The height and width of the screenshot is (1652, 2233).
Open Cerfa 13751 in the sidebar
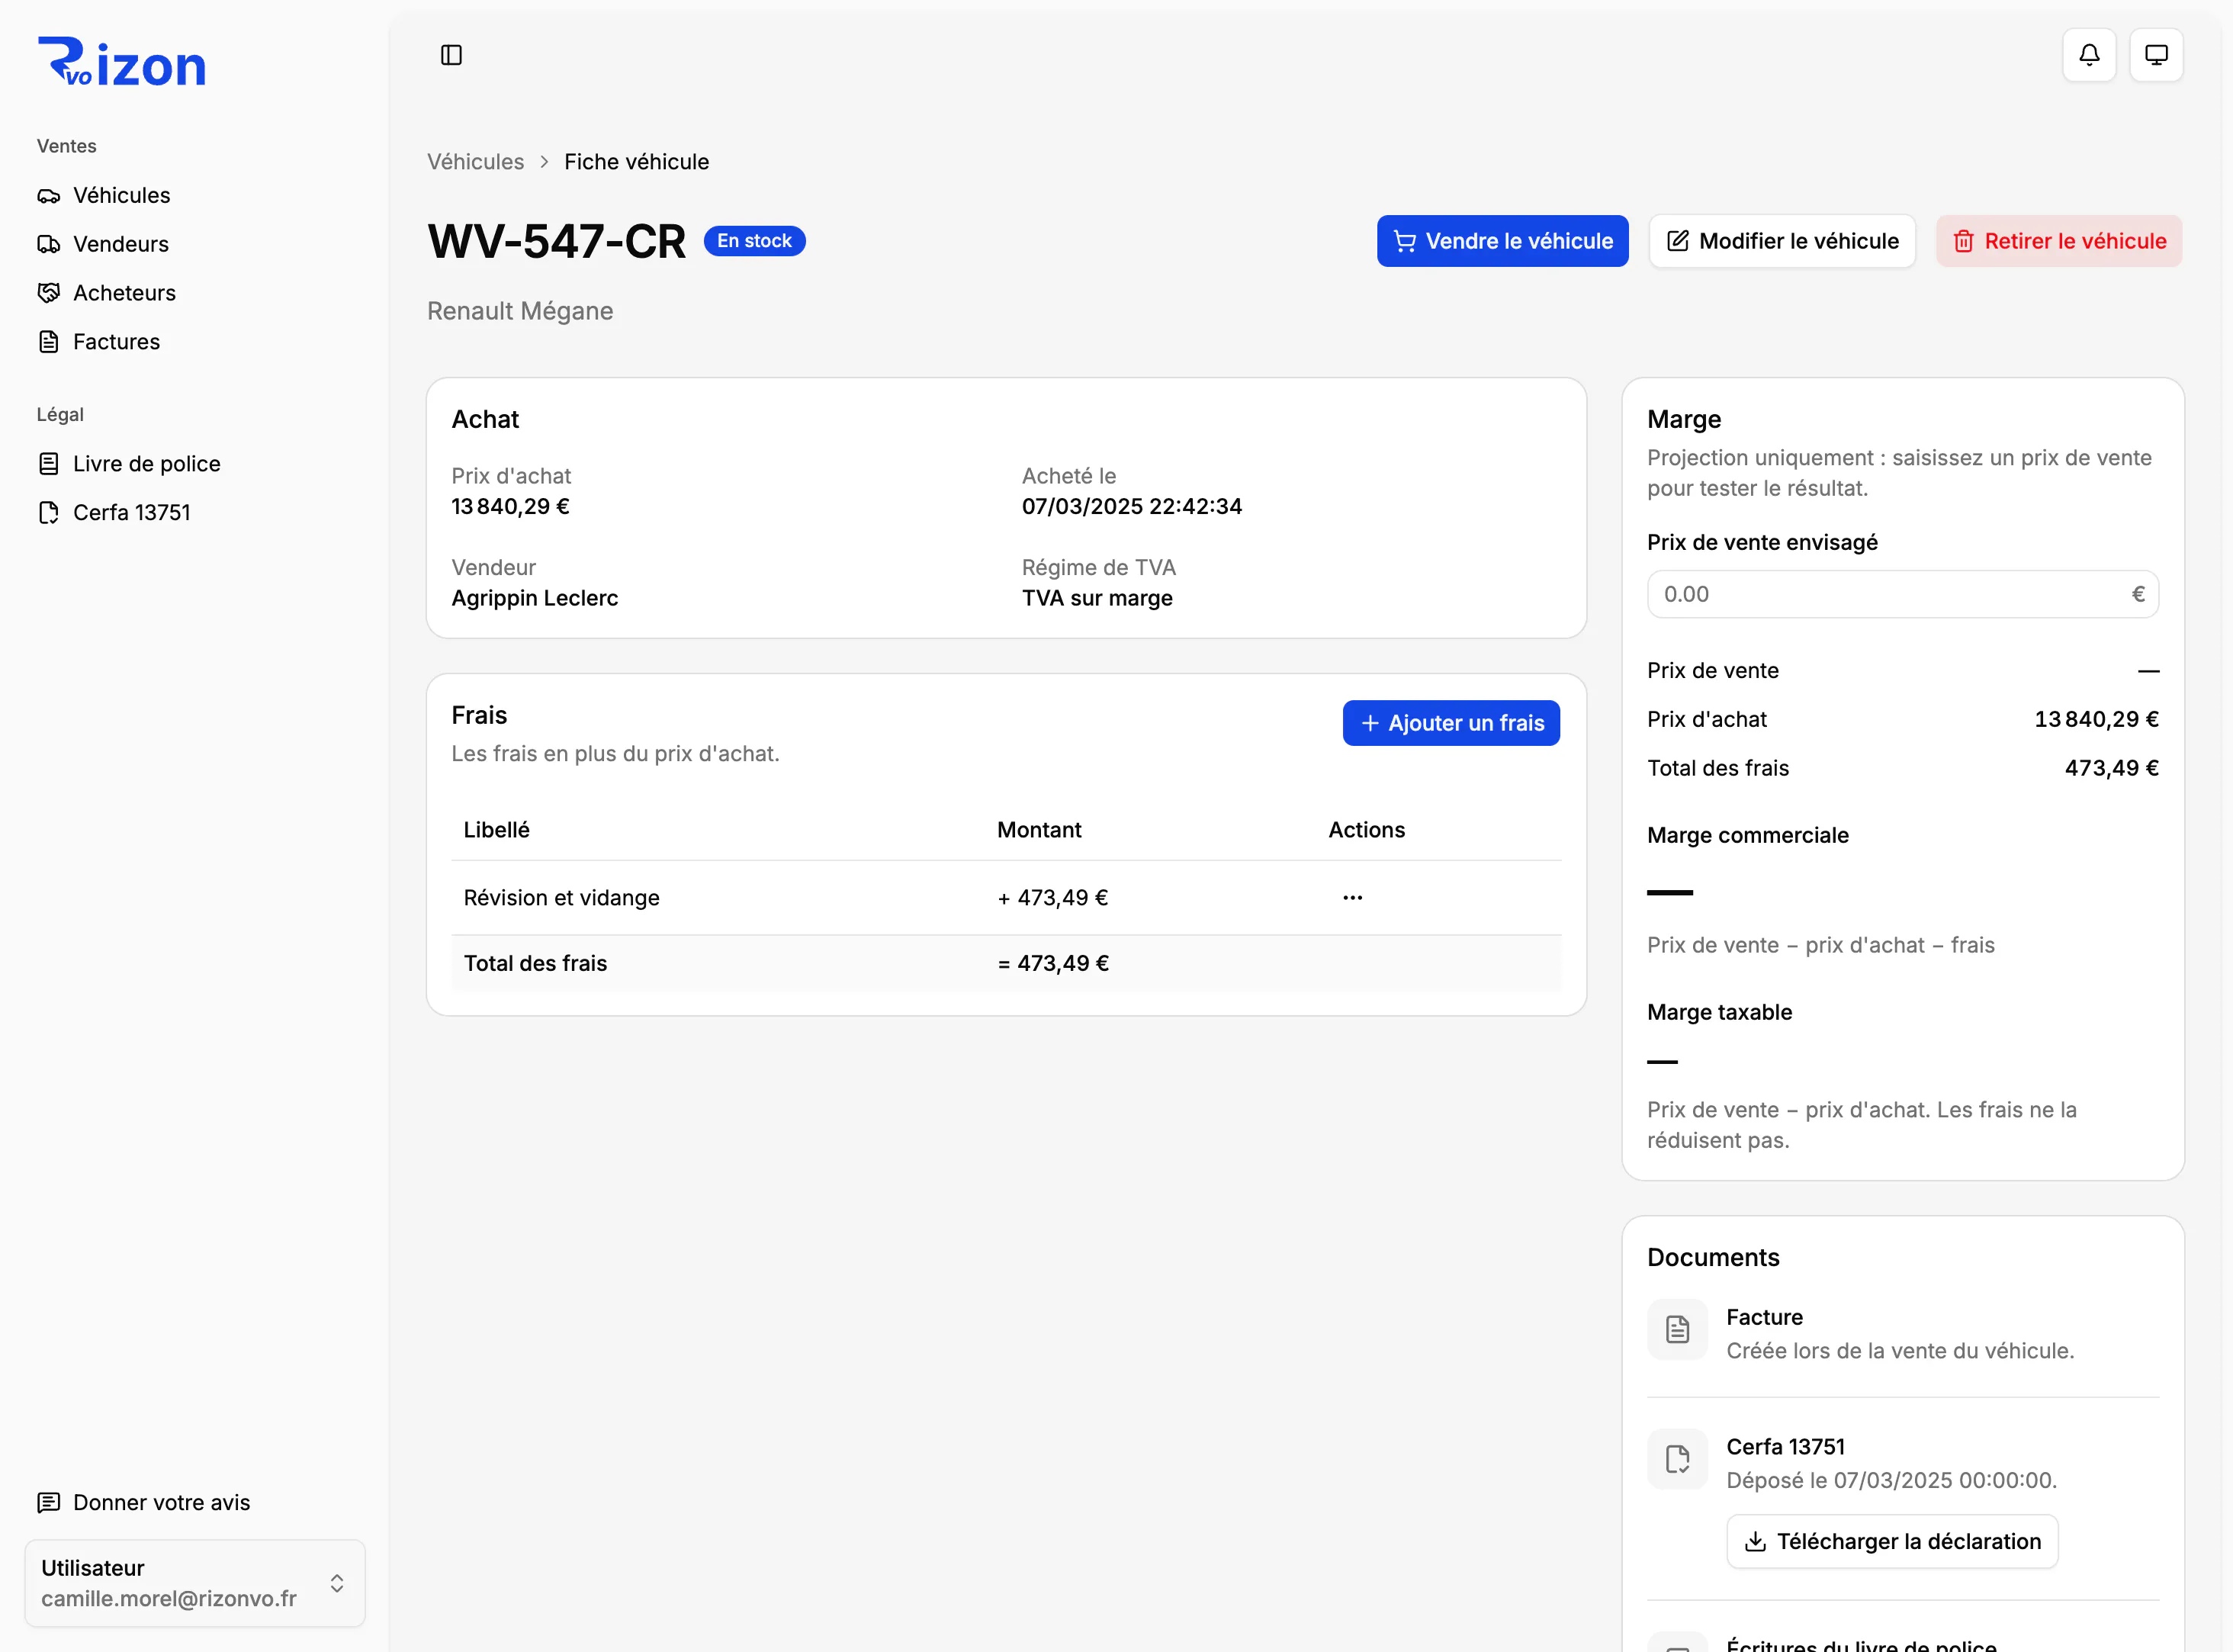(195, 513)
